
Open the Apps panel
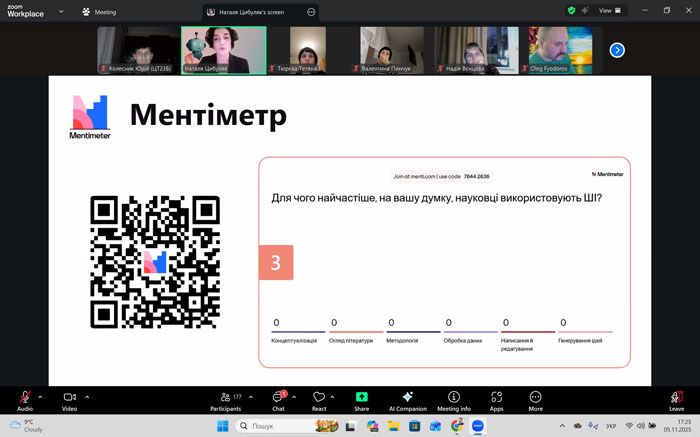496,399
